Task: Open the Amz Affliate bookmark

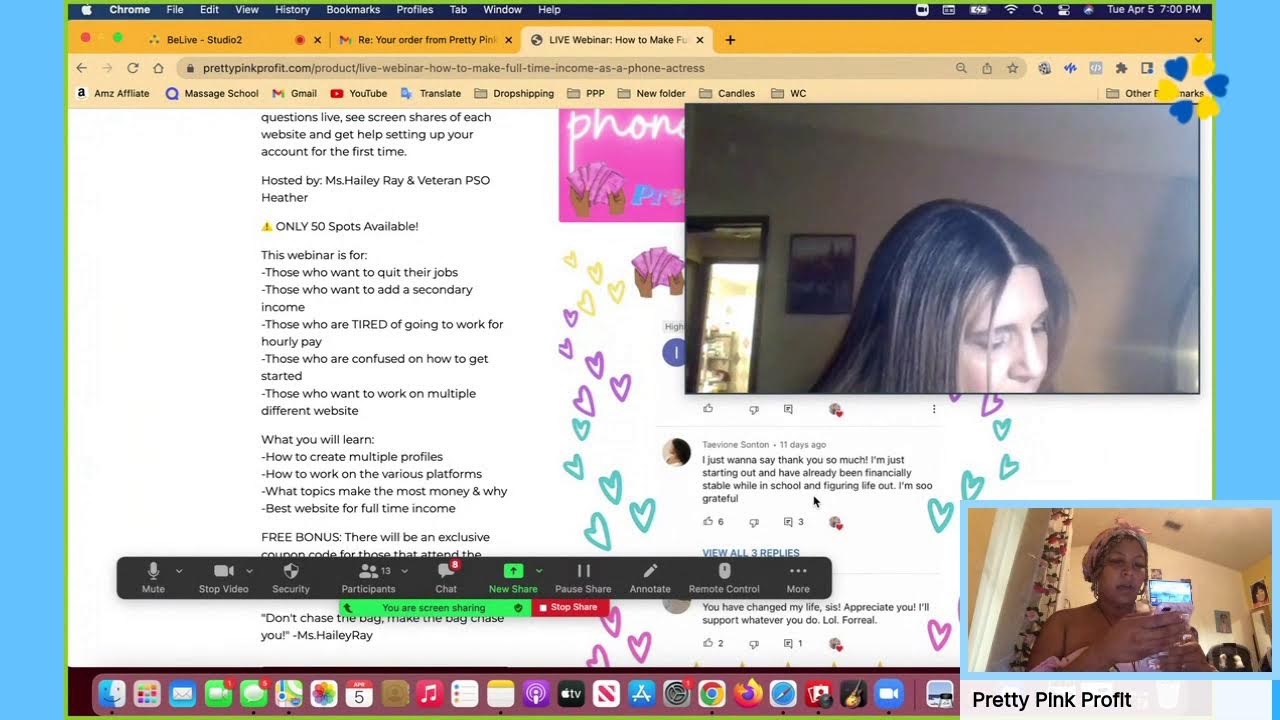Action: 112,93
